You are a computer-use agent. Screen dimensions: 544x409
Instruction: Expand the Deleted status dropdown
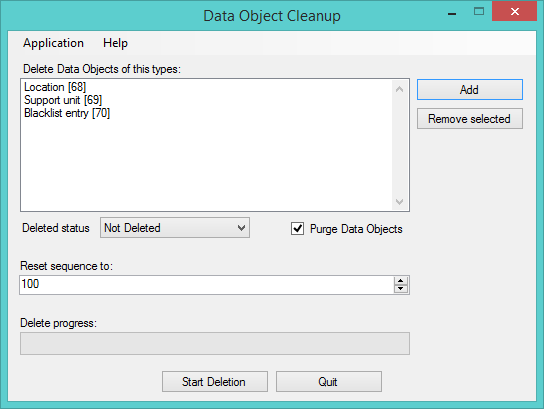(241, 228)
